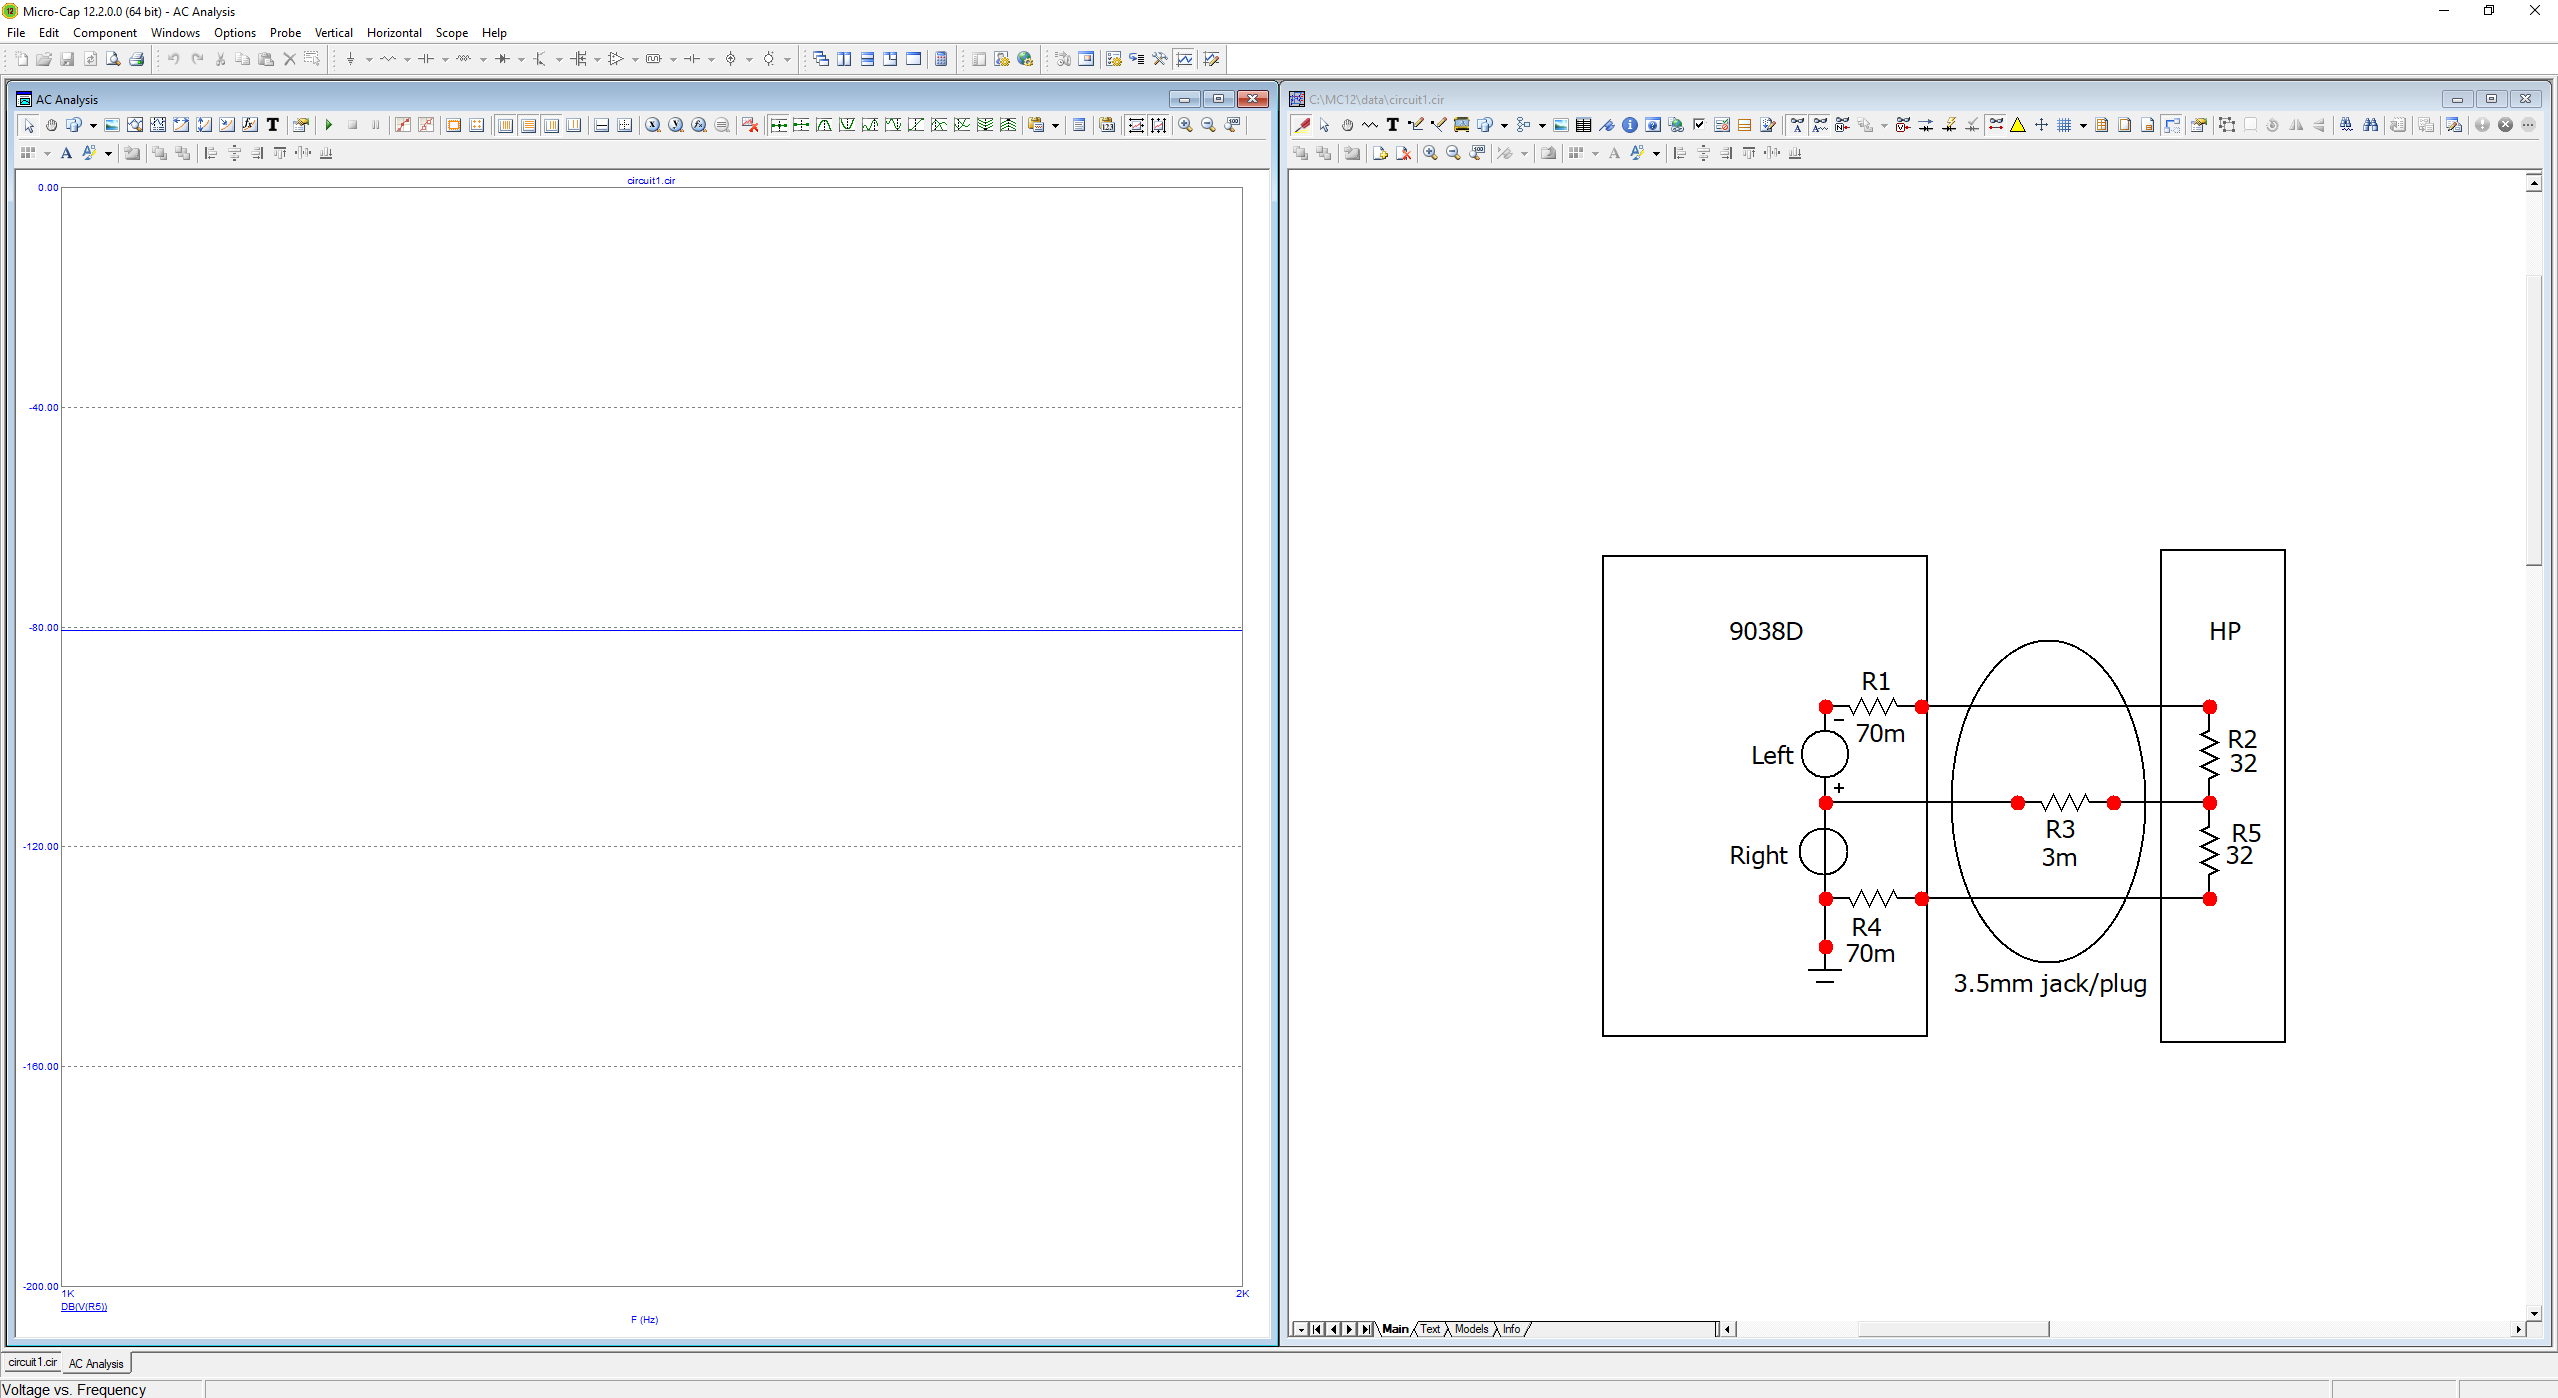Toggle Attribute Text display in schematic toolbar
Screen dimensions: 2558x1398
[x=1820, y=125]
